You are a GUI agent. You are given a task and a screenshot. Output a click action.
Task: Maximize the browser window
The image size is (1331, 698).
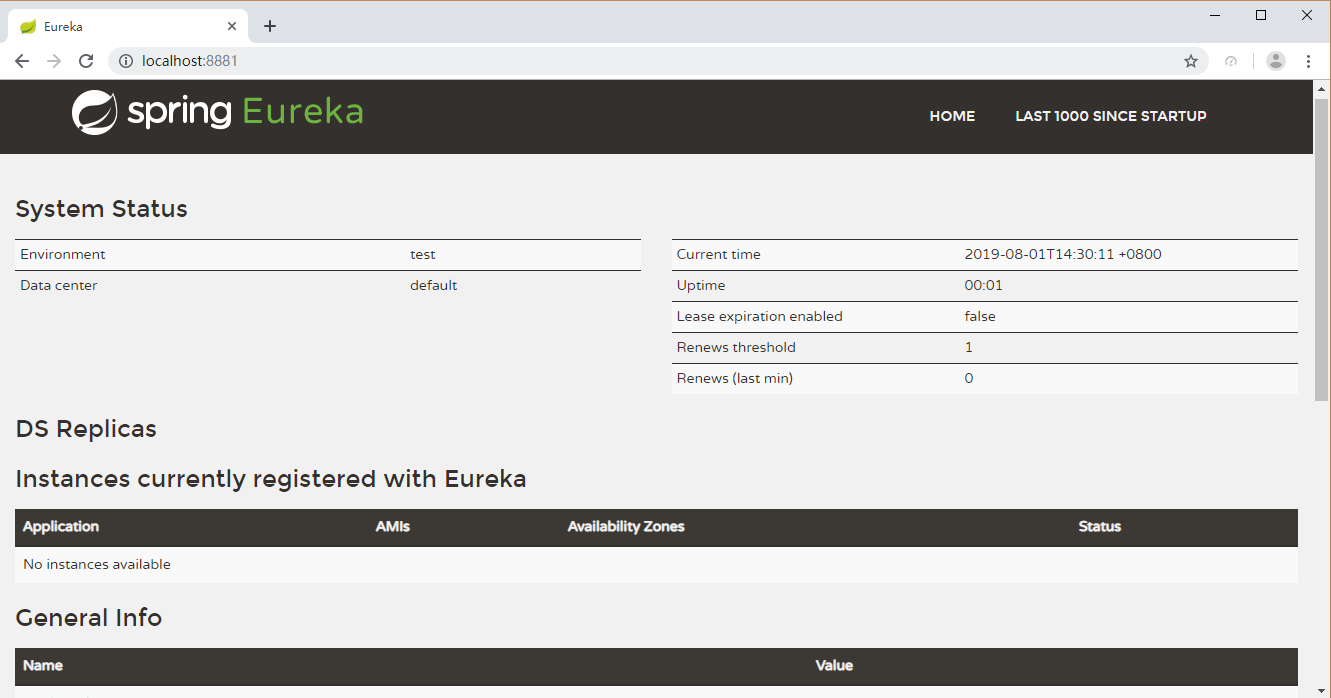pyautogui.click(x=1261, y=15)
